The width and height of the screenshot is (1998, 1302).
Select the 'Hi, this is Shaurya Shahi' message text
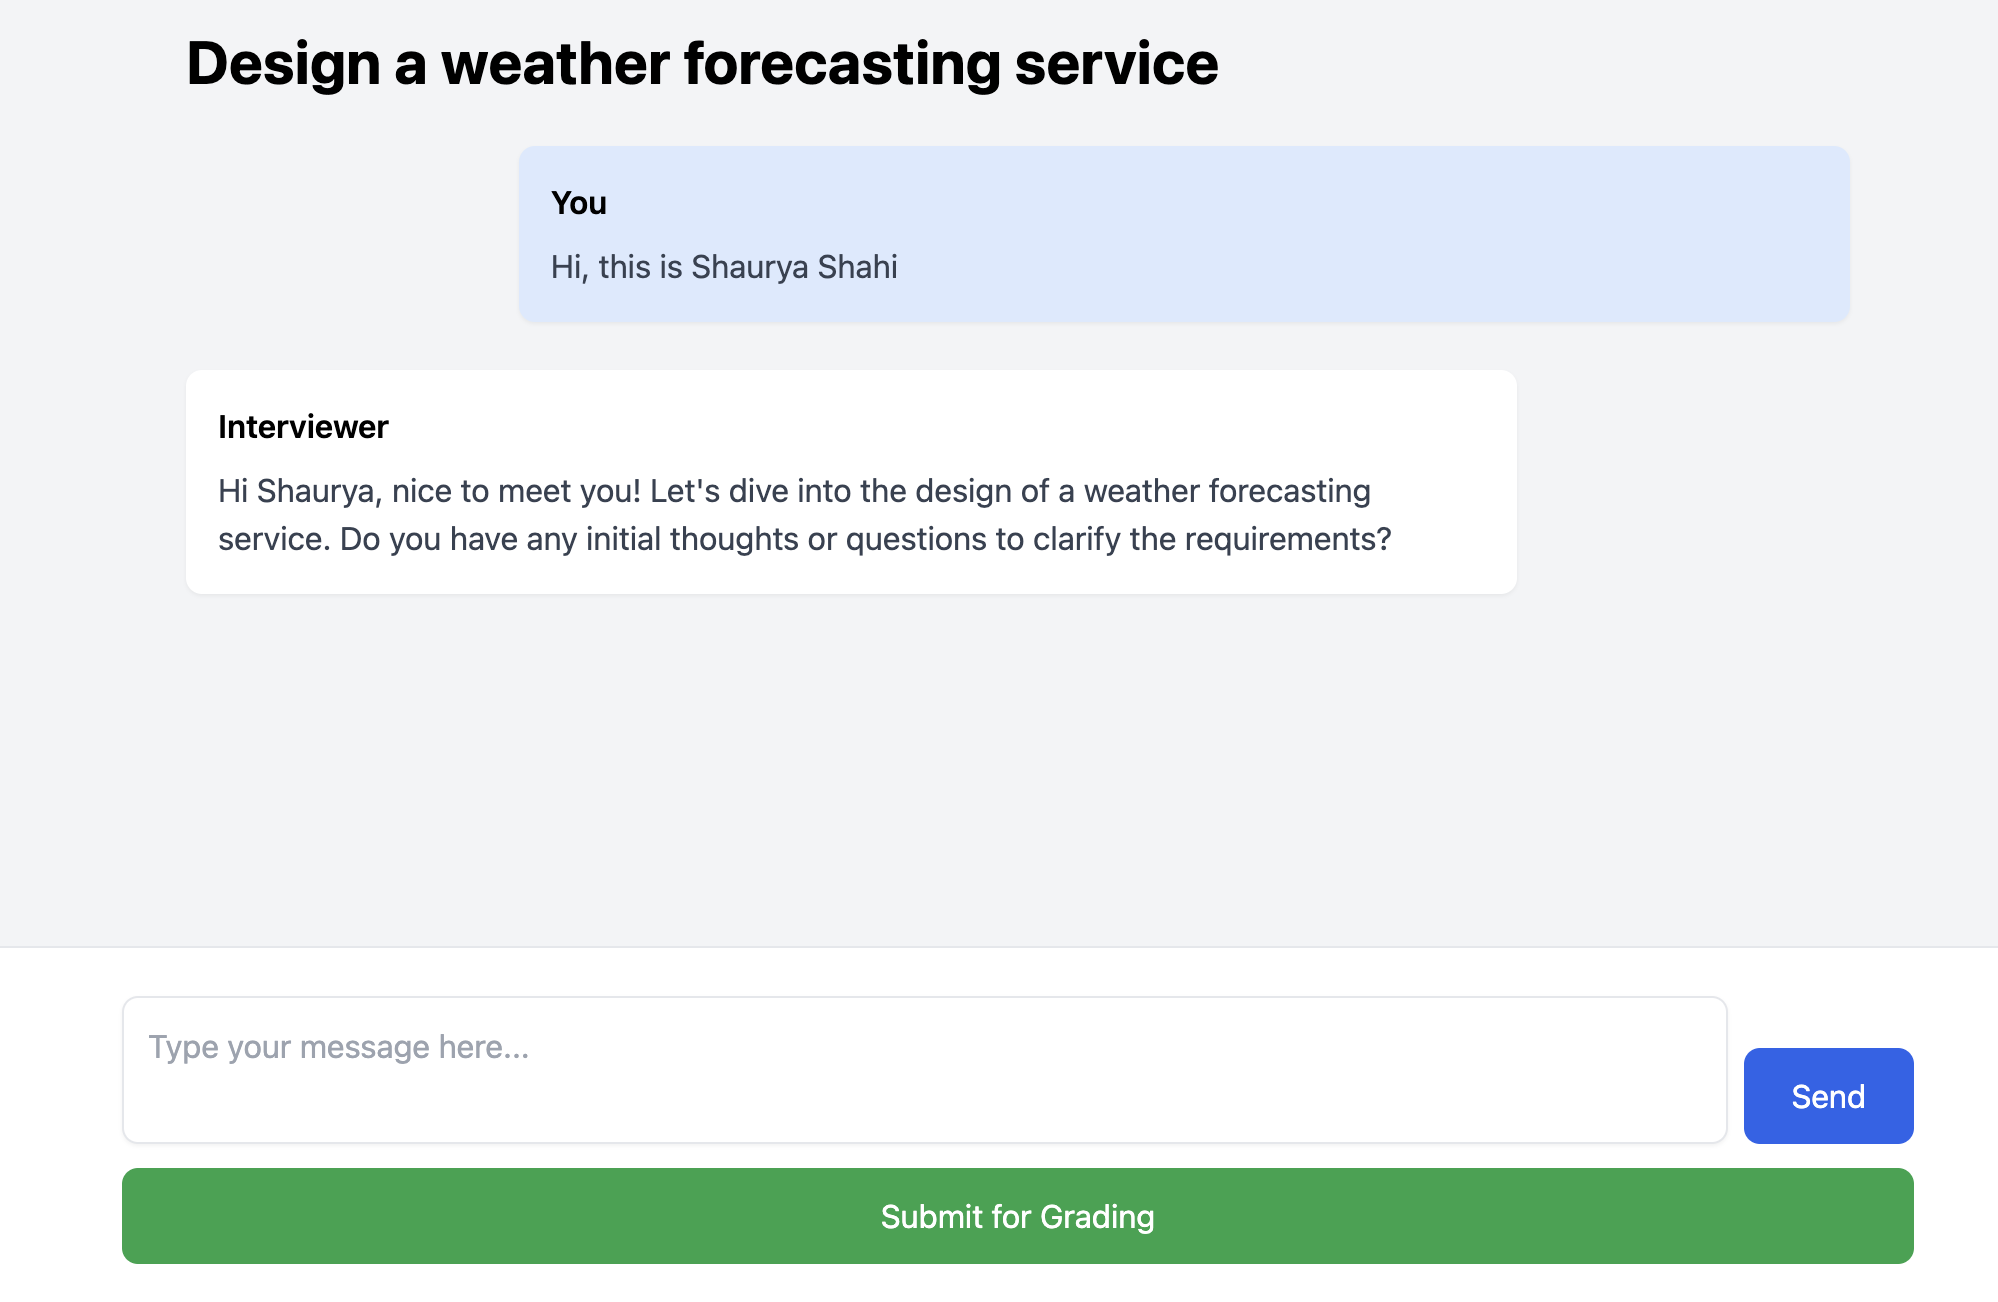pyautogui.click(x=724, y=267)
